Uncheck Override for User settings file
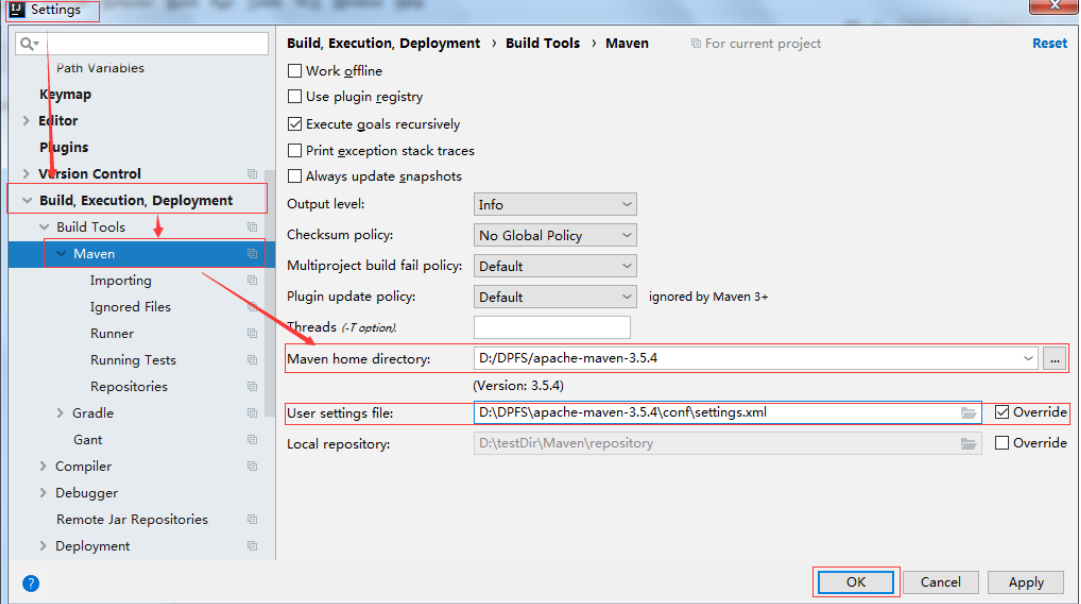This screenshot has height=604, width=1081. (1002, 412)
